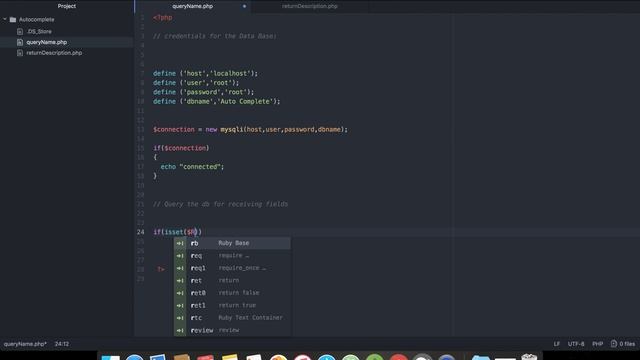Open queryName.php in the project tree
640x360 pixels.
pos(47,42)
